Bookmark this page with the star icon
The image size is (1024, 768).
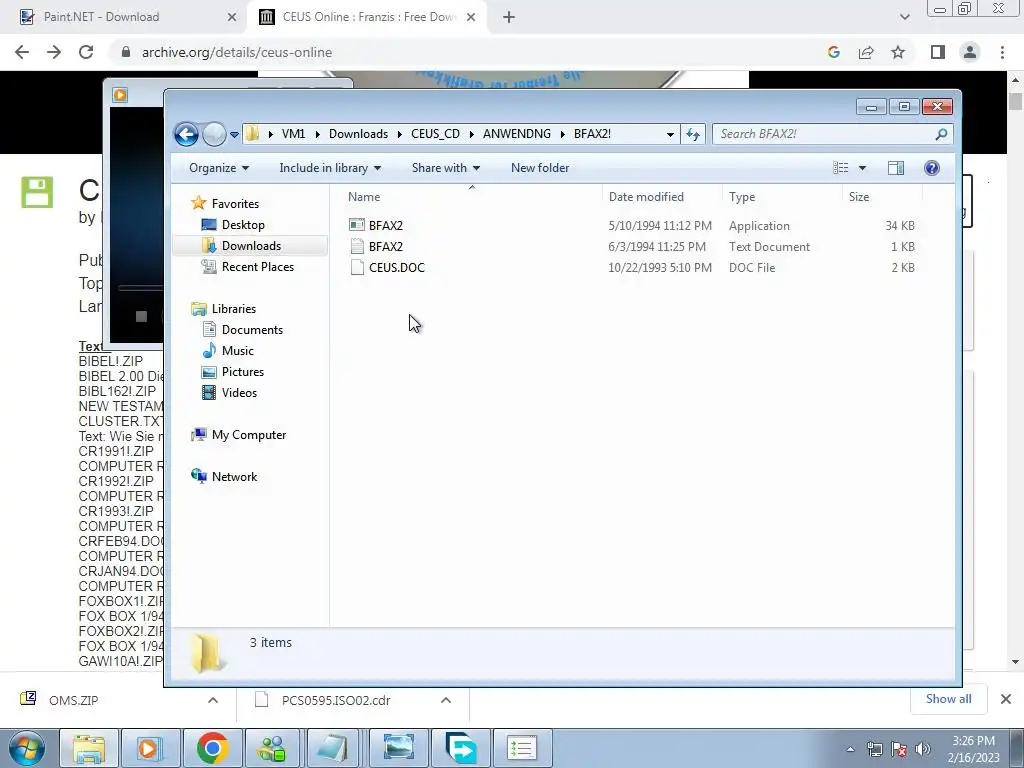pos(898,52)
